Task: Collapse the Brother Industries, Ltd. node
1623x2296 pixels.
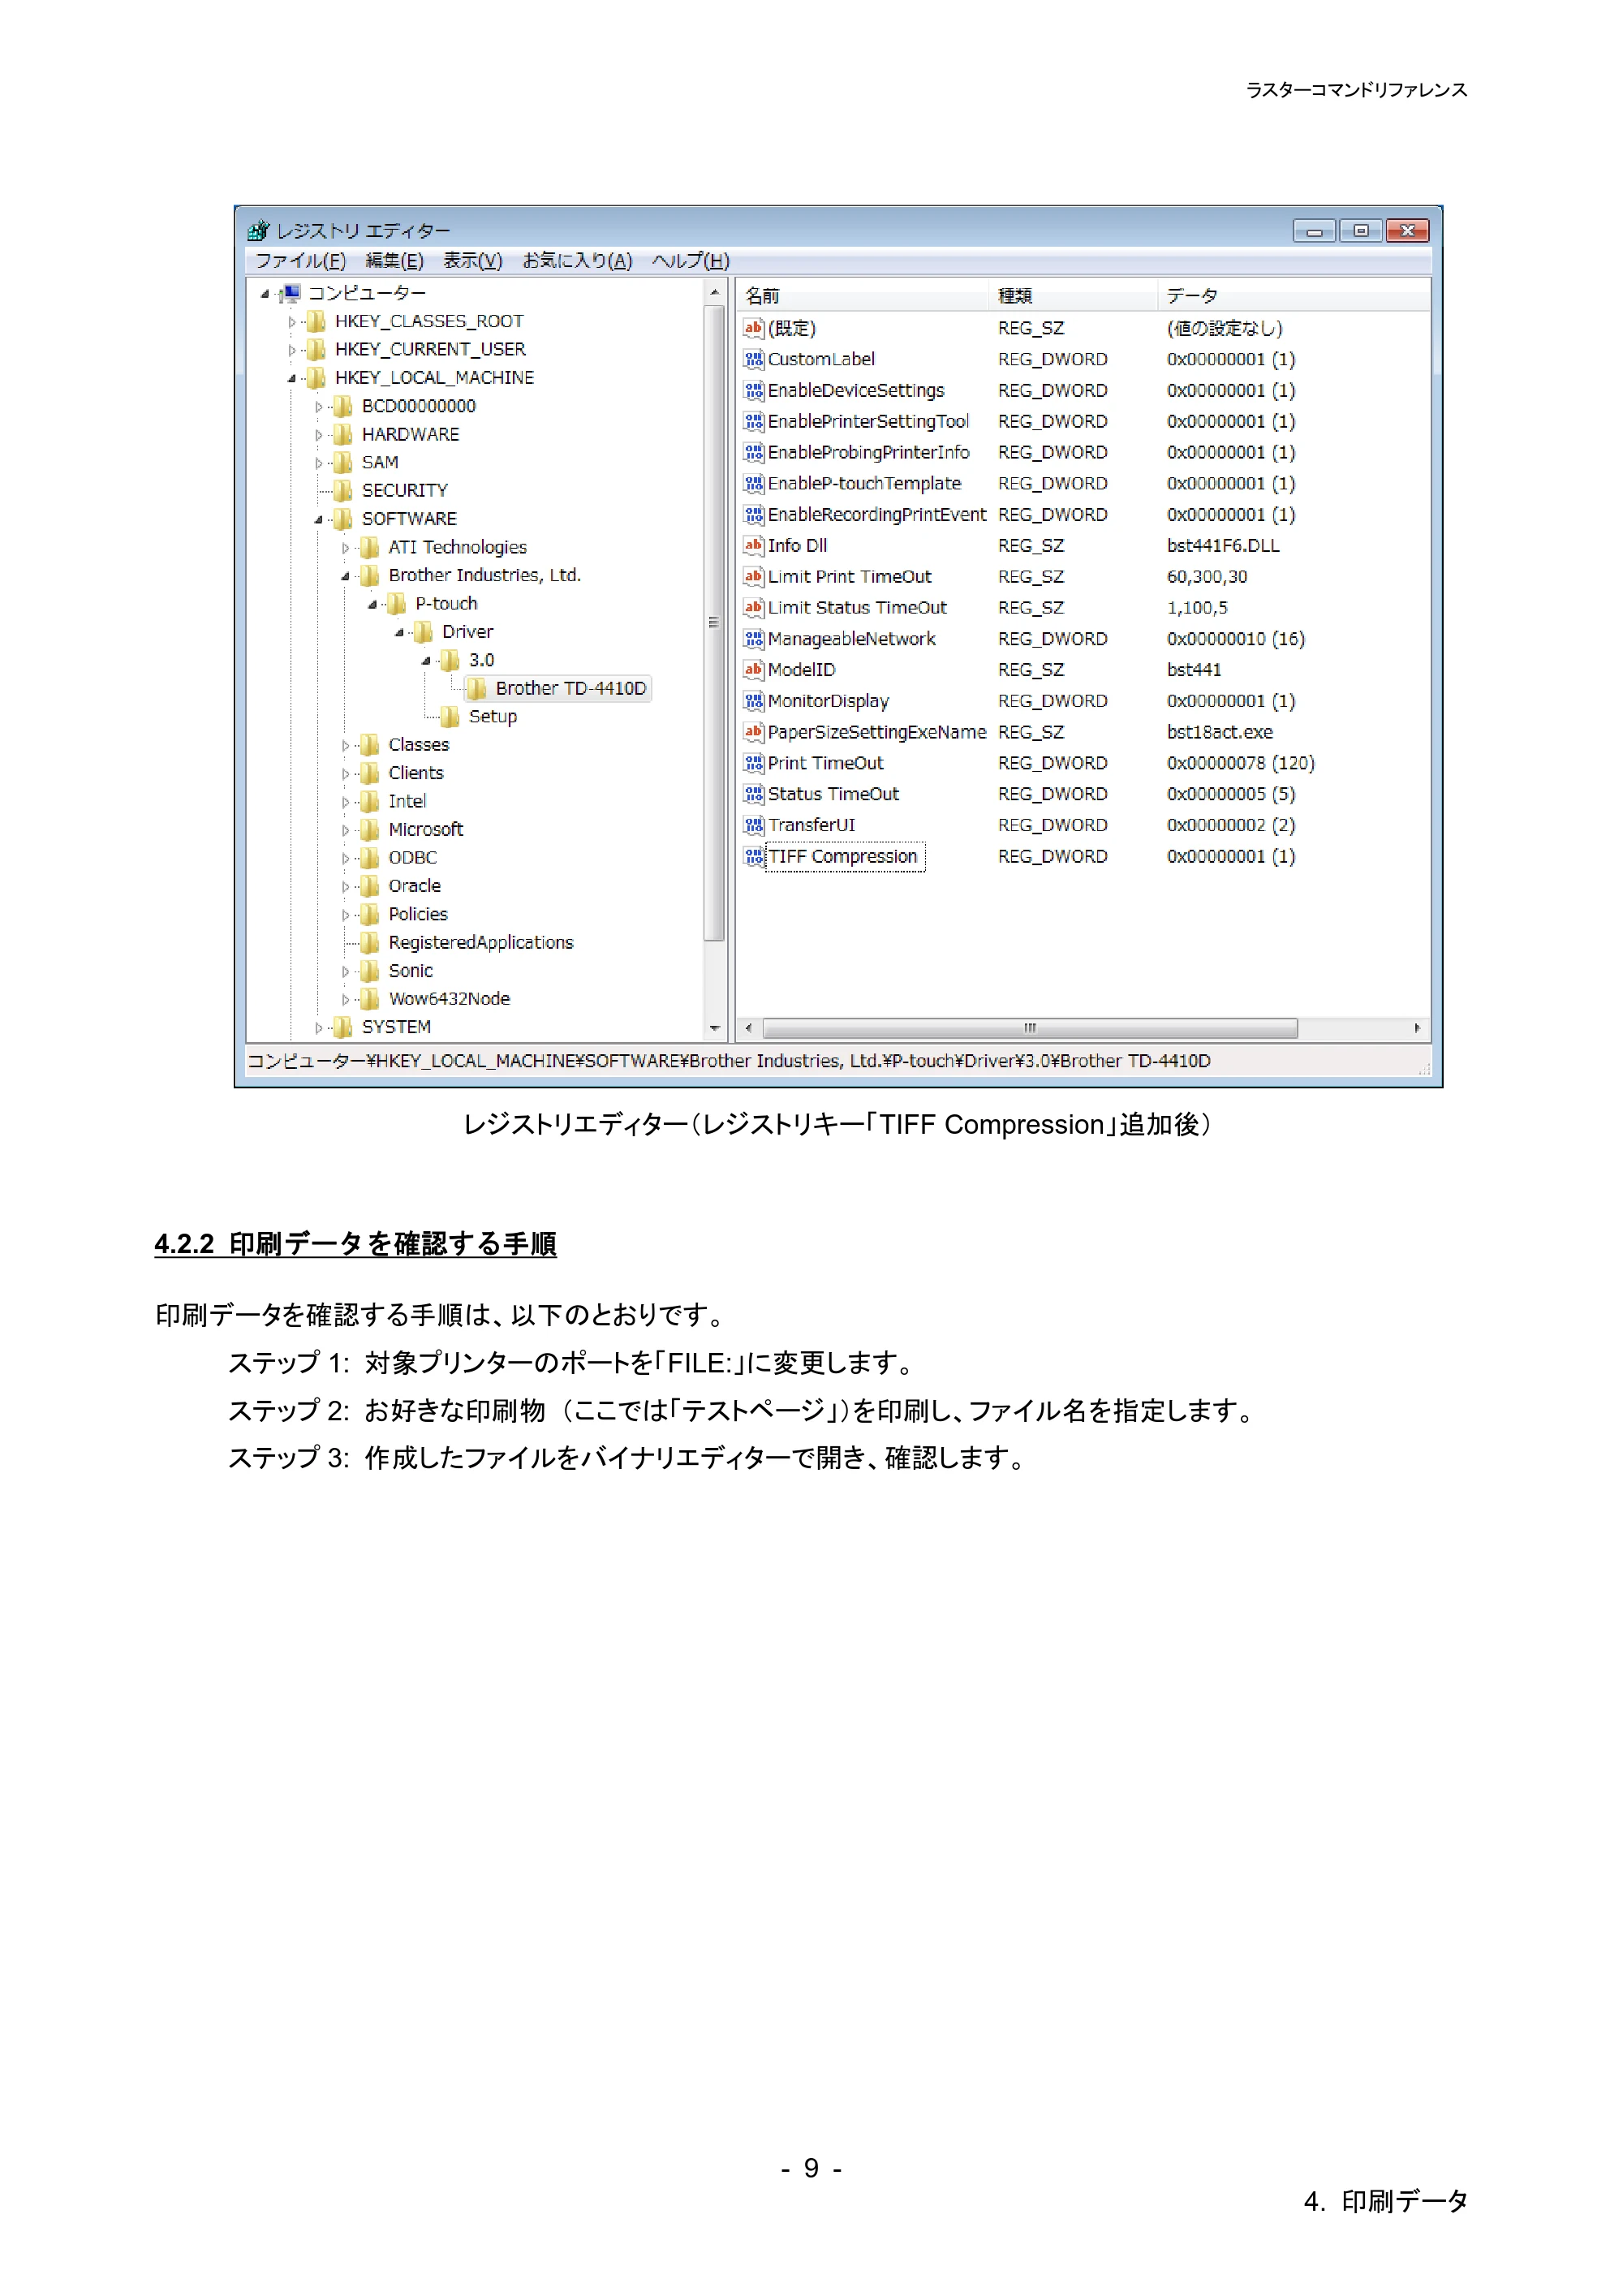Action: pyautogui.click(x=346, y=576)
